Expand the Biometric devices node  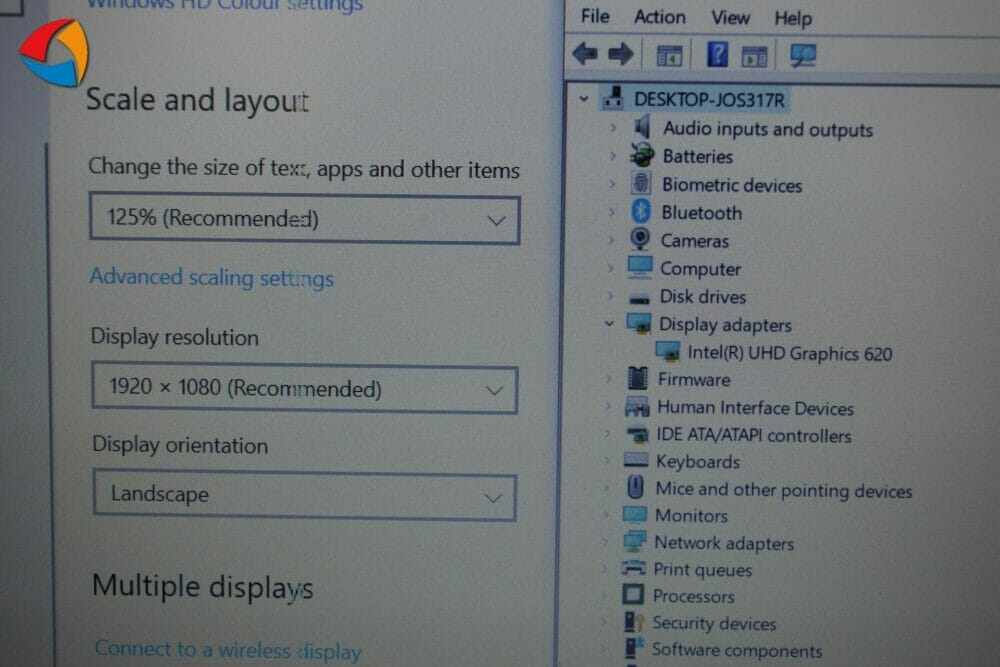point(612,184)
